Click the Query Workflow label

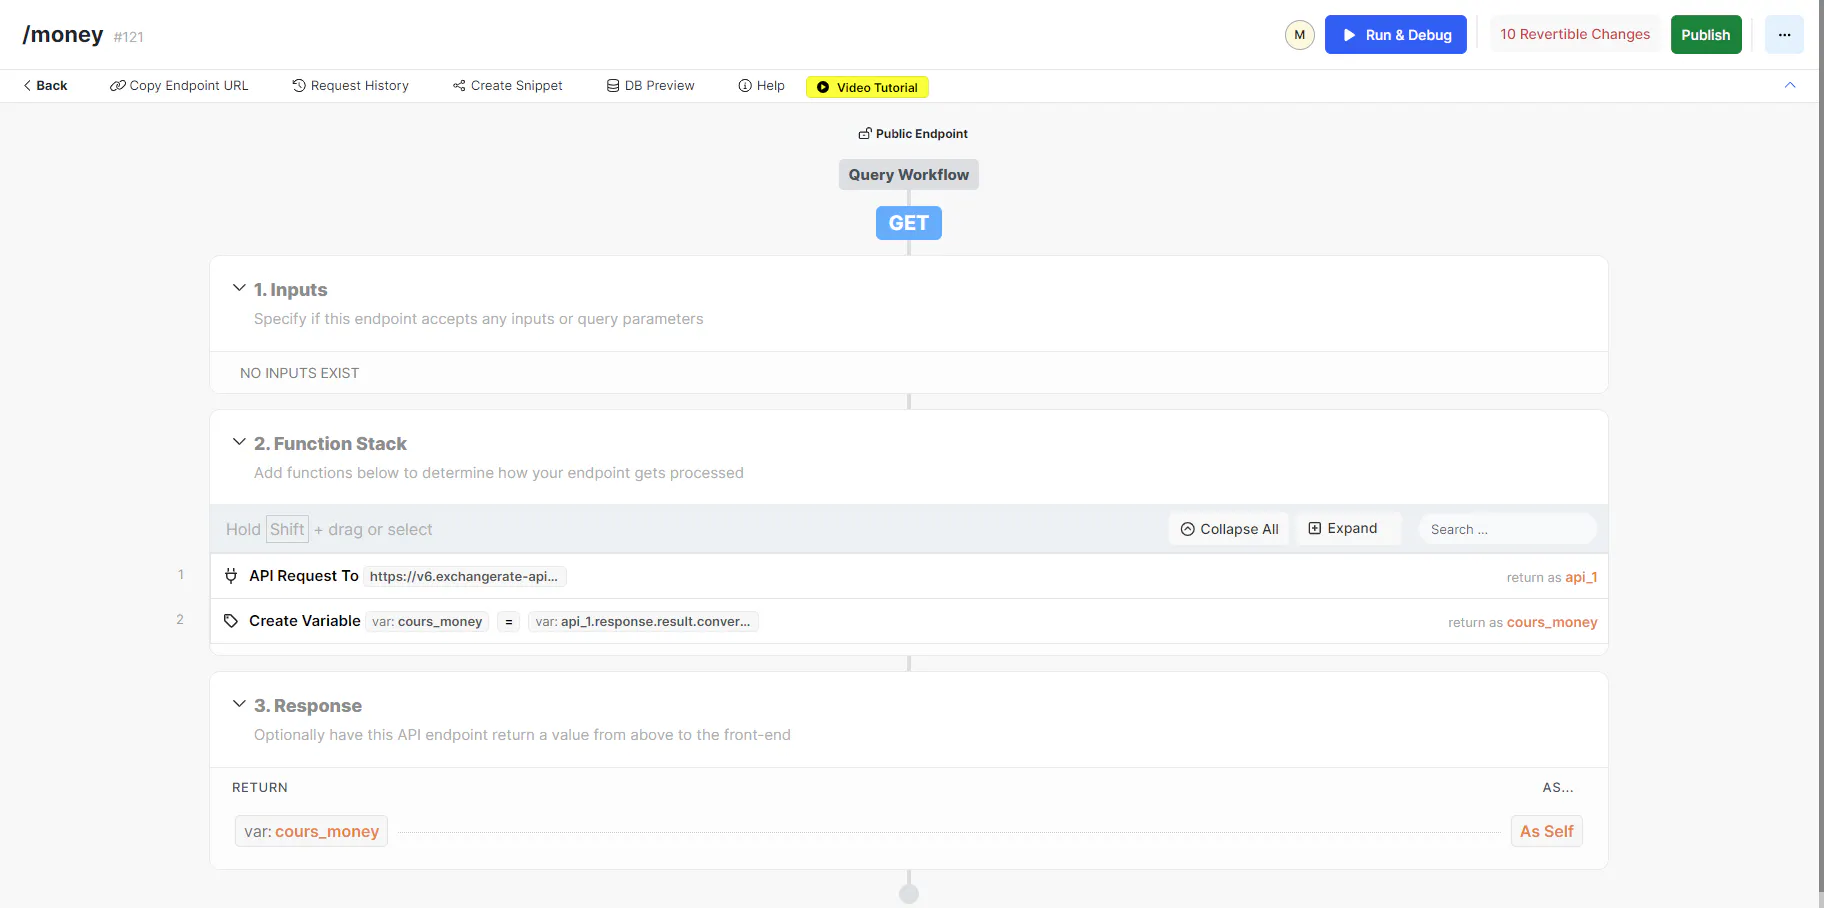pos(908,175)
